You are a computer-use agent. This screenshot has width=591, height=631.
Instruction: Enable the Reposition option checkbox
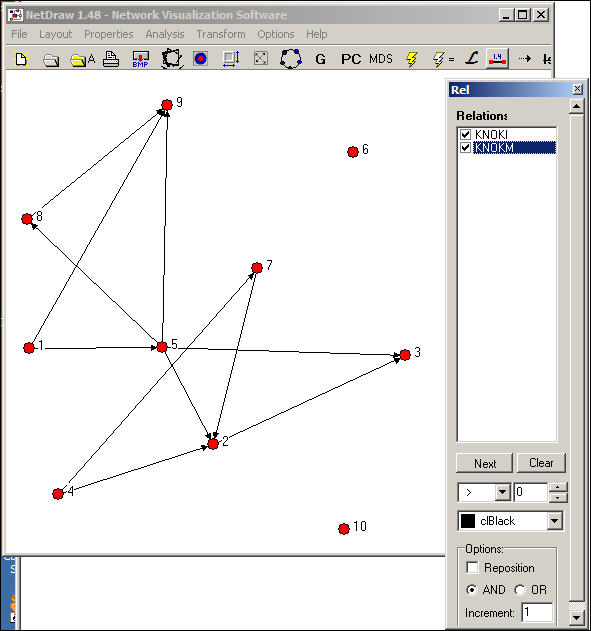coord(472,567)
